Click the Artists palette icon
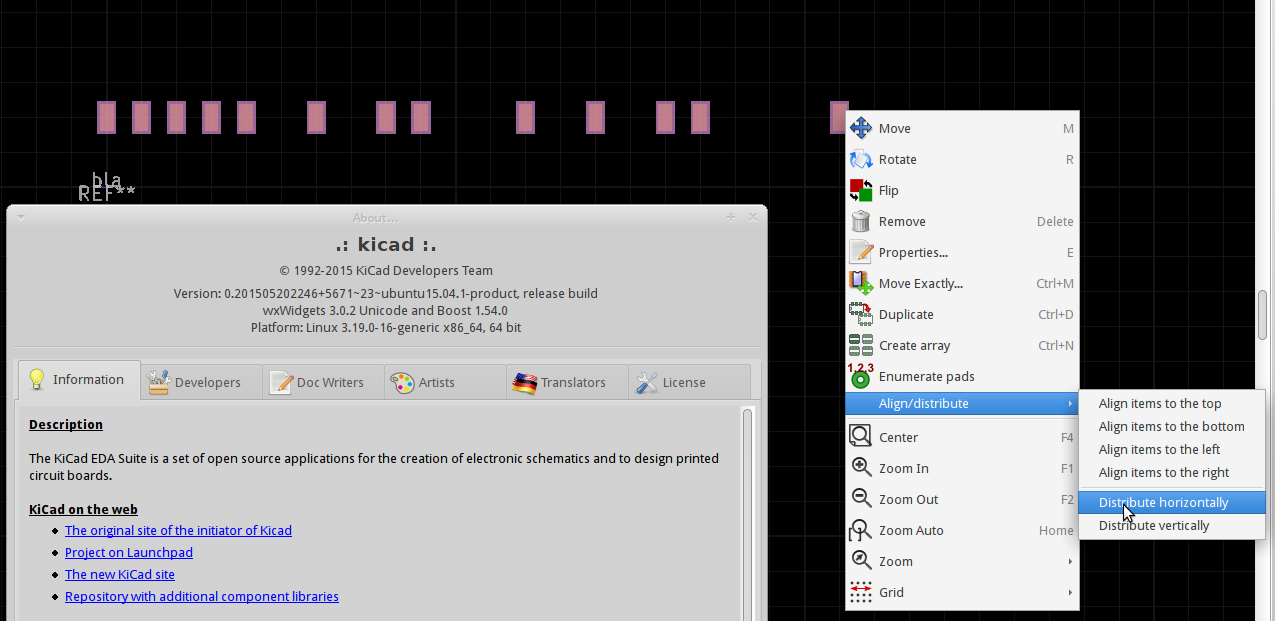Viewport: 1275px width, 621px height. pyautogui.click(x=402, y=382)
